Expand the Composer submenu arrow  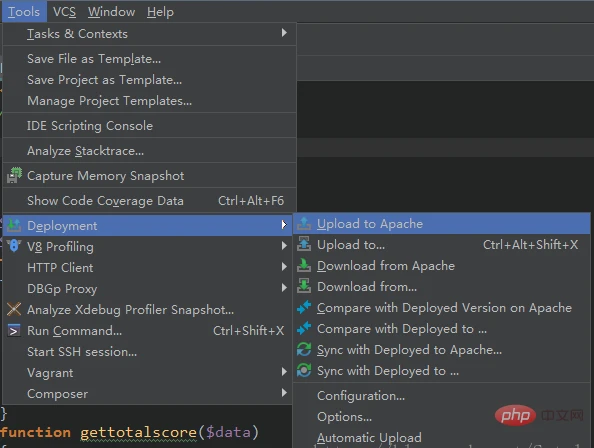click(284, 393)
